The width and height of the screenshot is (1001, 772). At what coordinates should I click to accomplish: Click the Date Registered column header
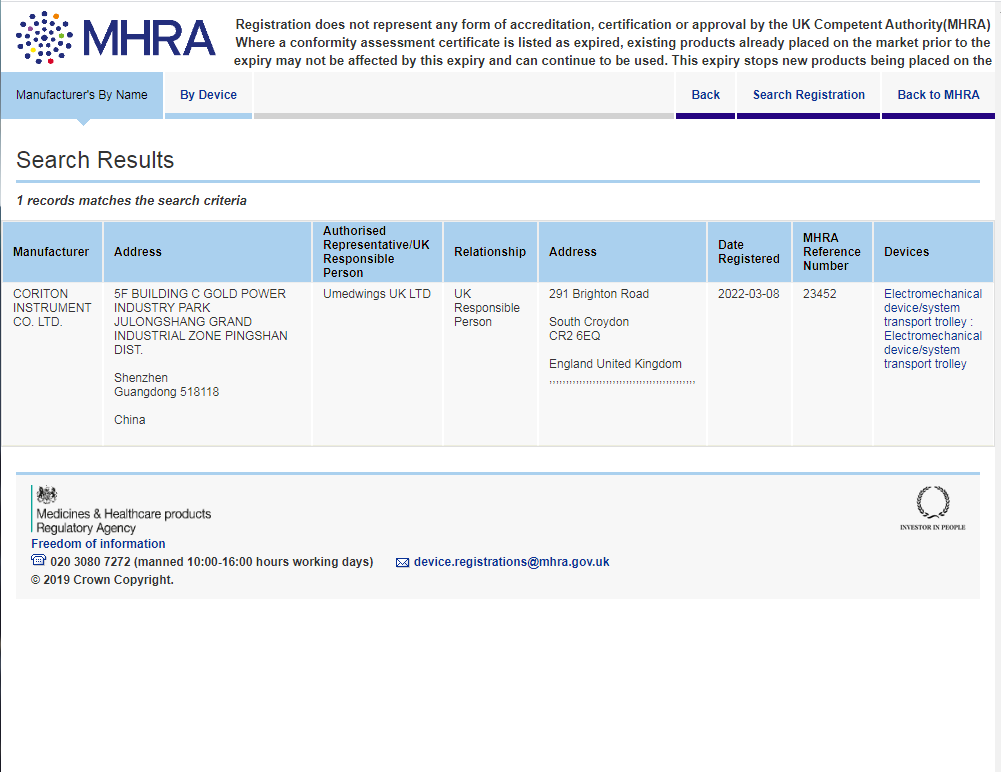pos(749,252)
